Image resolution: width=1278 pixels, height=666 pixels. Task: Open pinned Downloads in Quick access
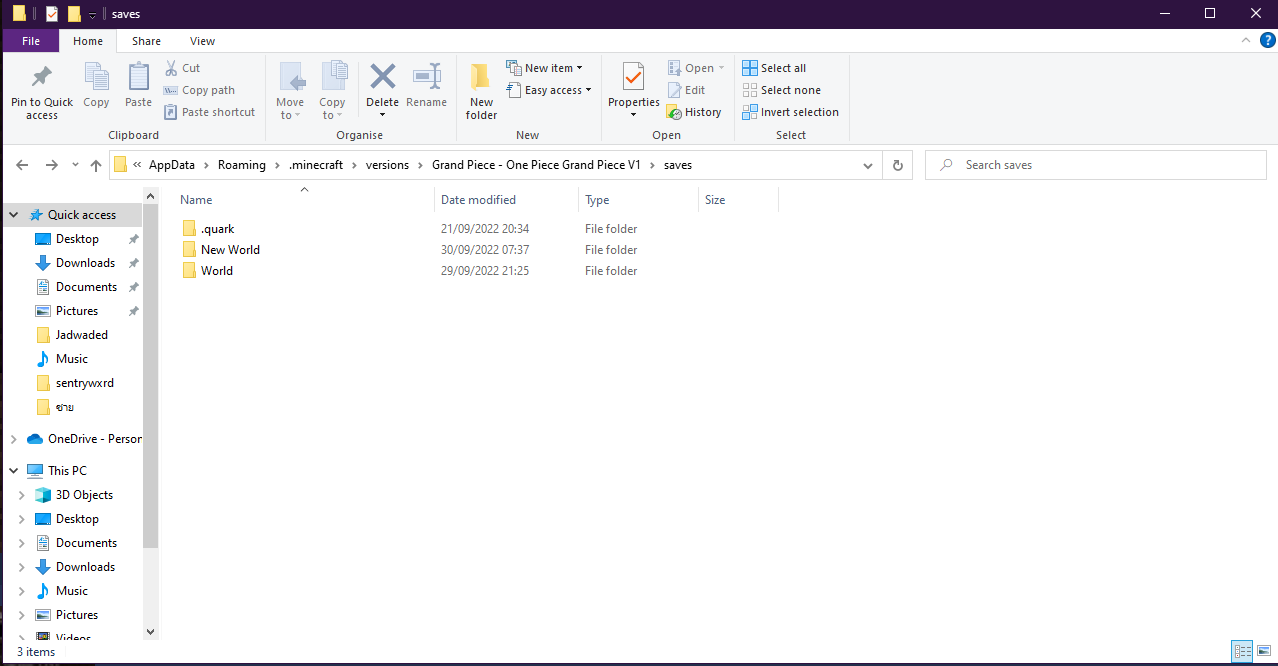pyautogui.click(x=75, y=263)
